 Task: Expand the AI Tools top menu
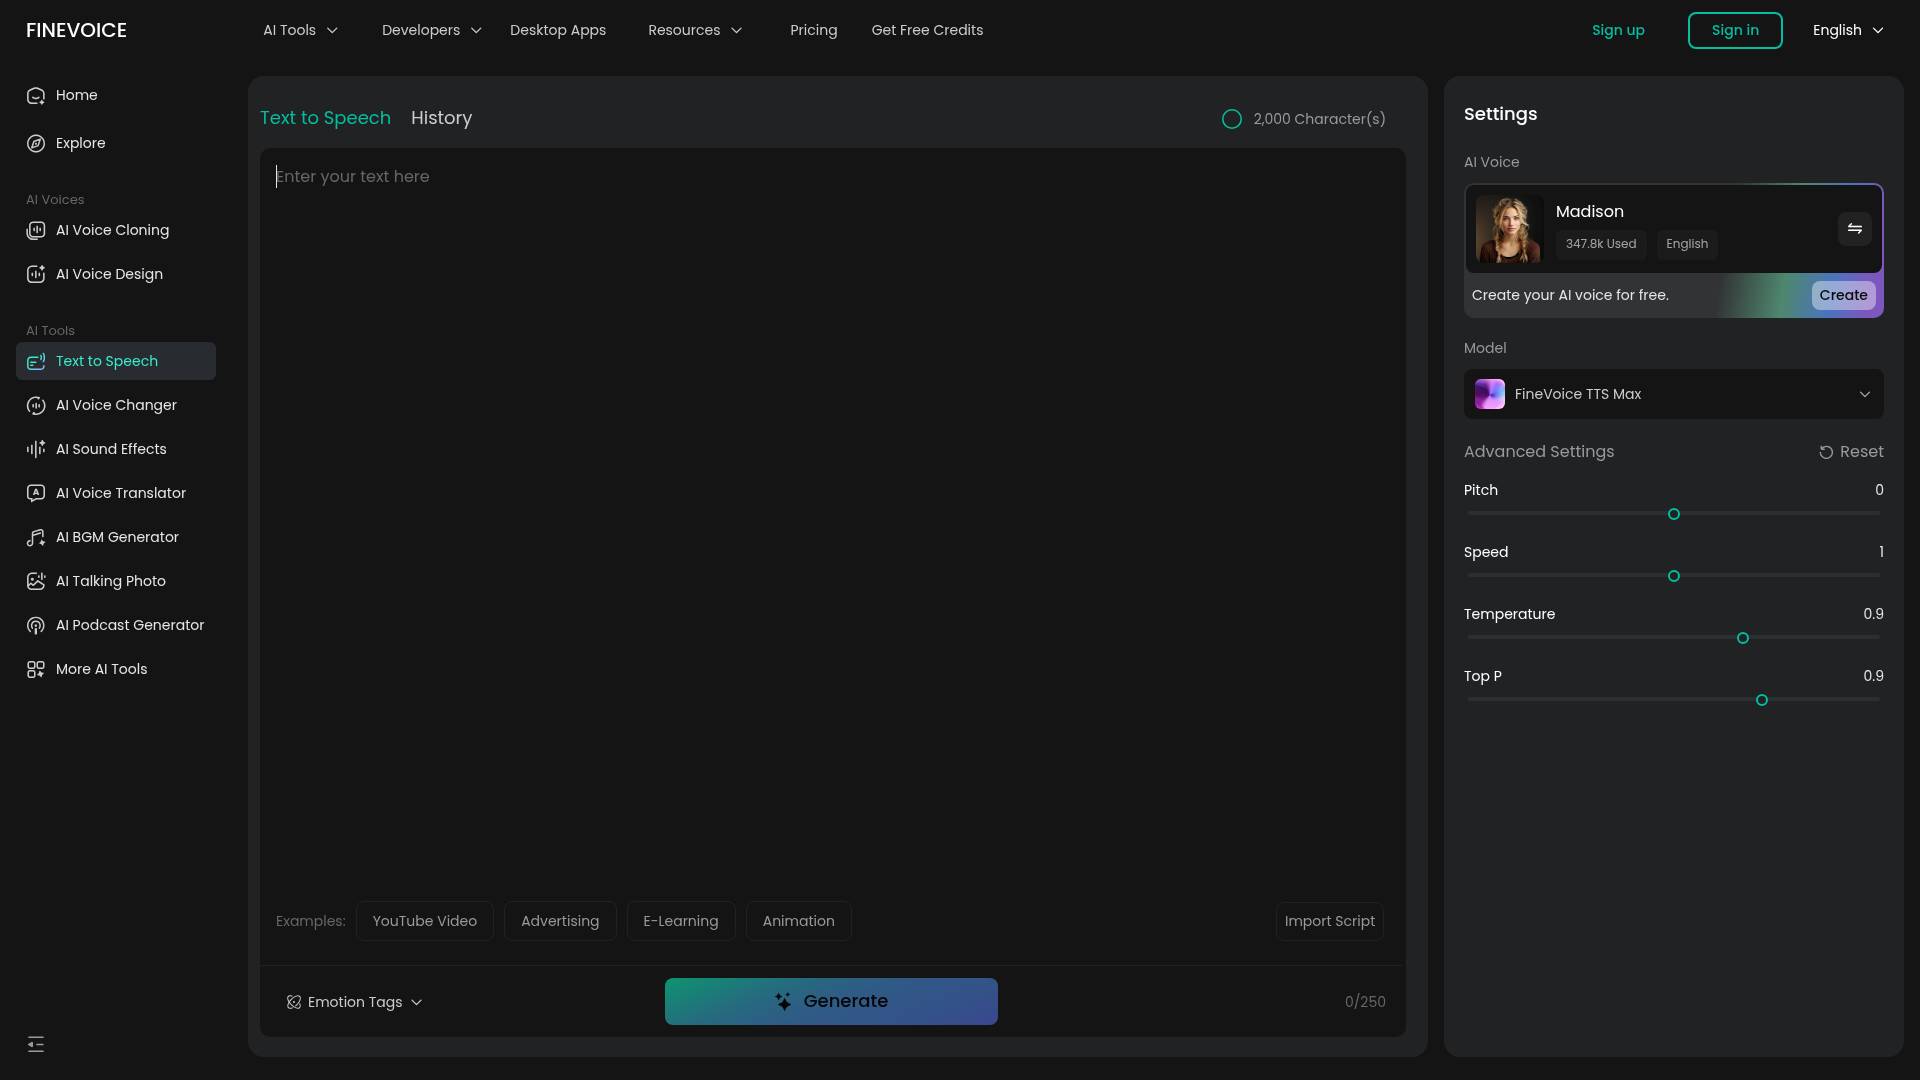(x=301, y=30)
